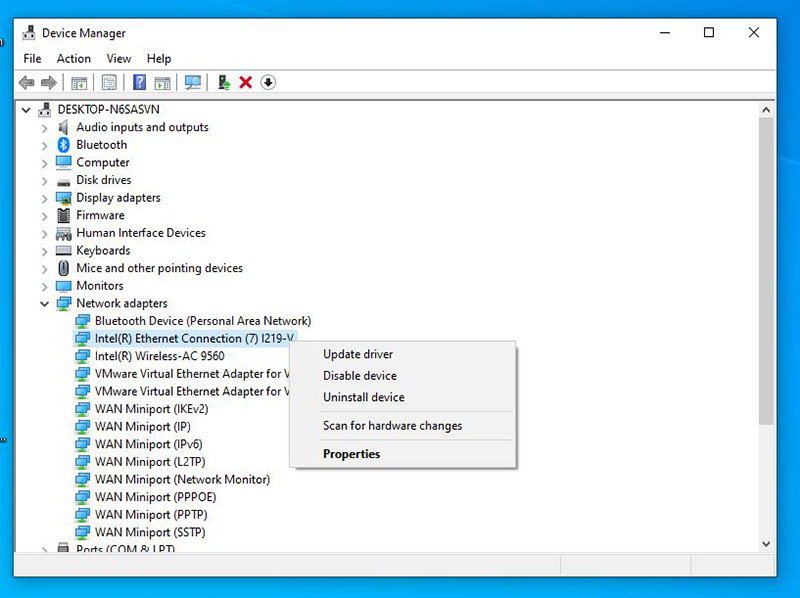Collapse the DESKTOP-N6SASVN root node

point(26,110)
